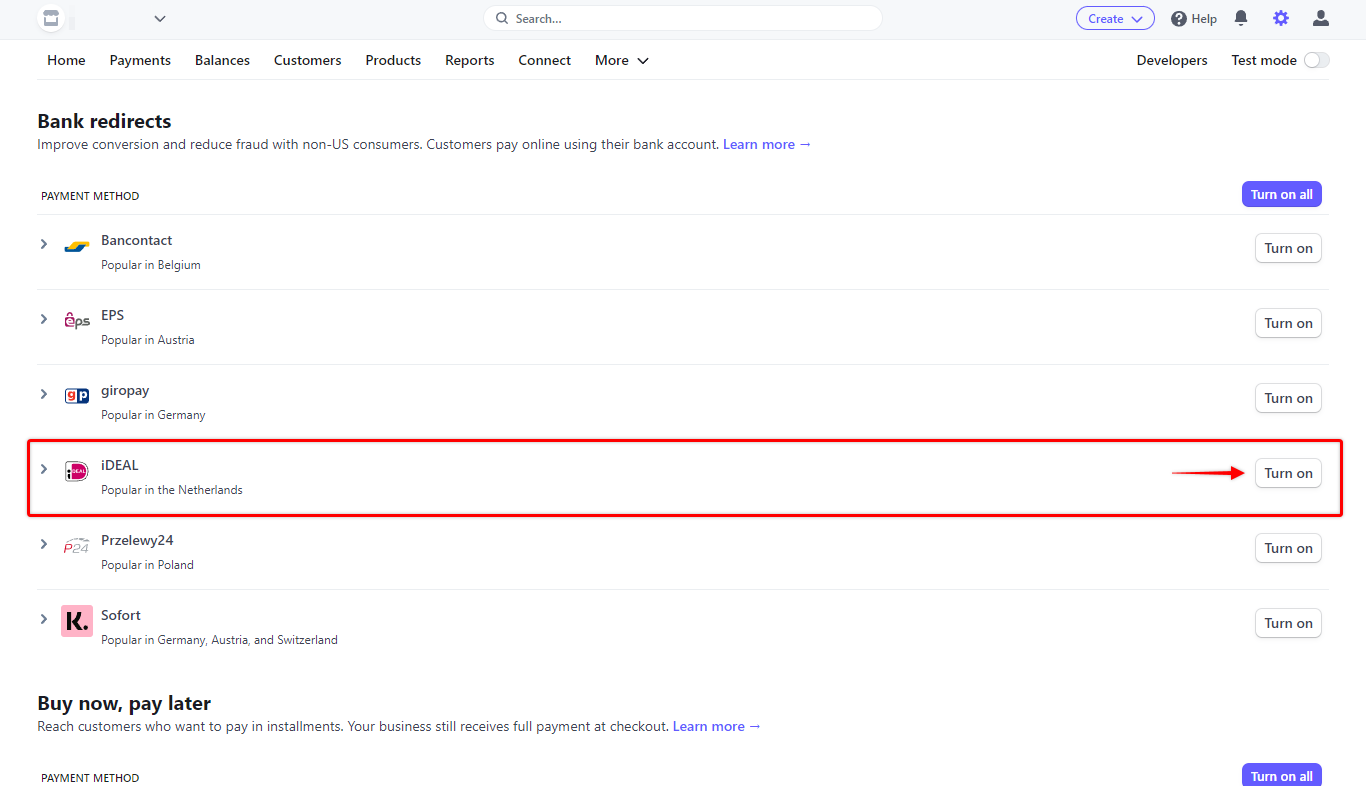
Task: Select the 'Popular in Austria' text
Action: [x=148, y=340]
